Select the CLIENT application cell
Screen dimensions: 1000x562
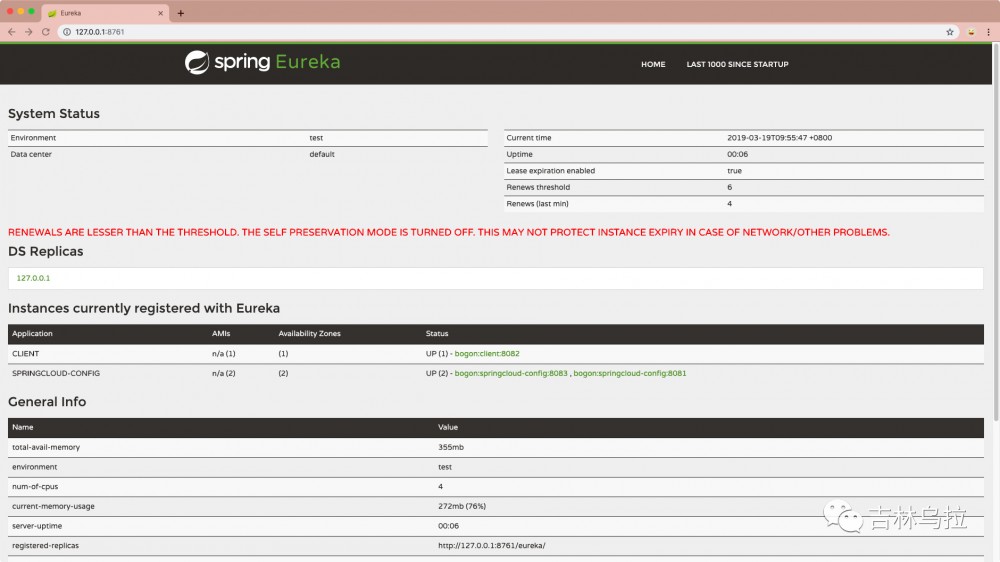(x=26, y=353)
